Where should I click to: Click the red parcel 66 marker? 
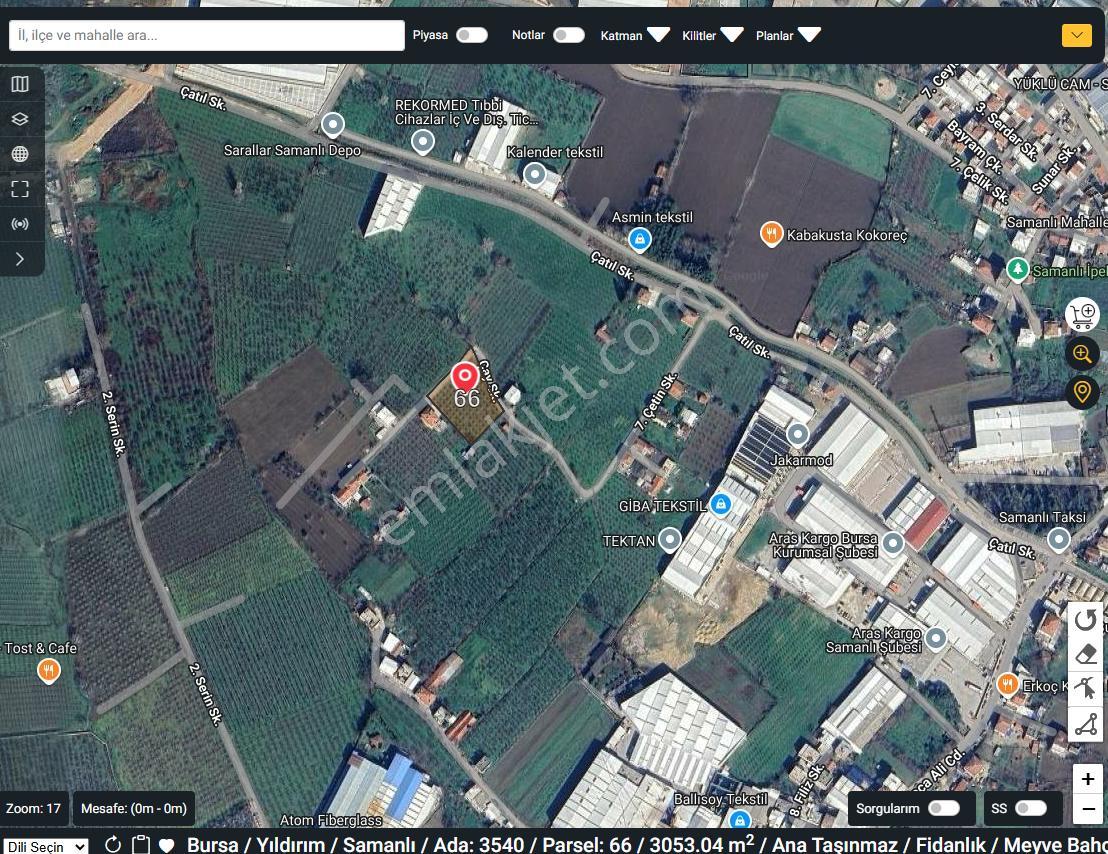tap(465, 378)
